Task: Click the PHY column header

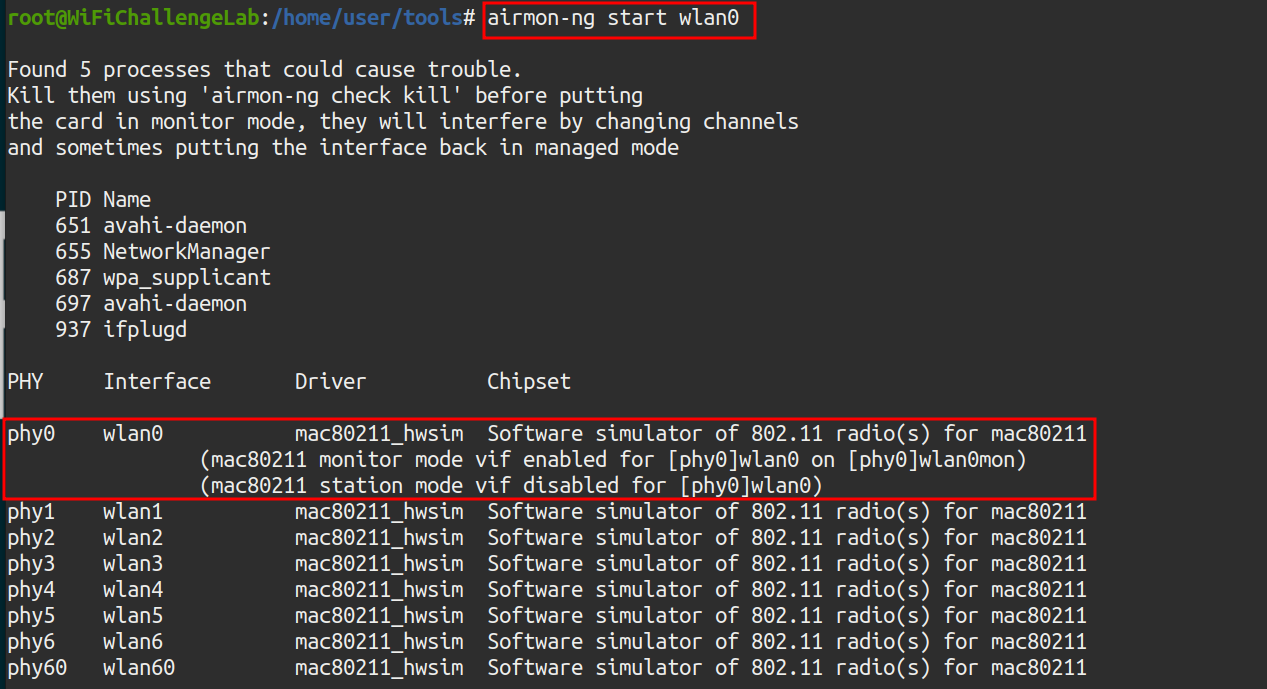Action: tap(25, 381)
